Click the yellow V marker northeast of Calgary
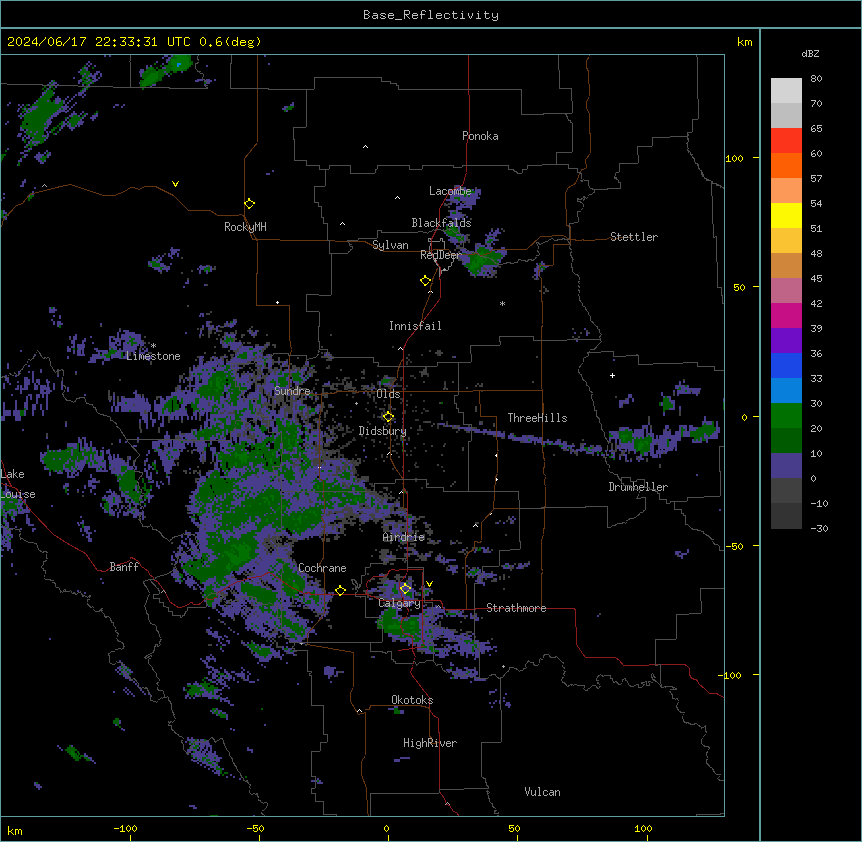 [429, 584]
